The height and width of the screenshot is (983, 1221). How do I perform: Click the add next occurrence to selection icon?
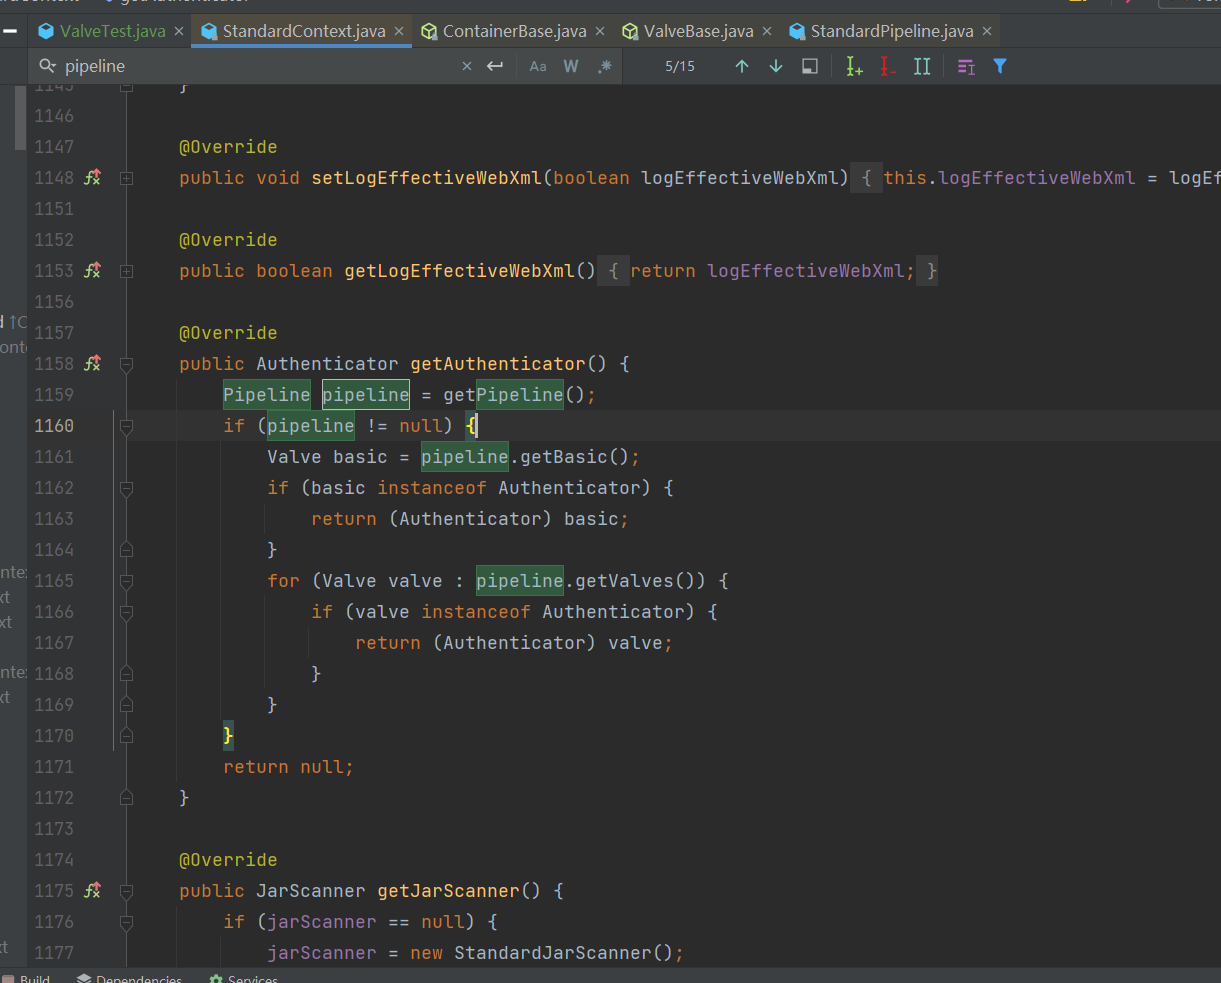click(853, 66)
